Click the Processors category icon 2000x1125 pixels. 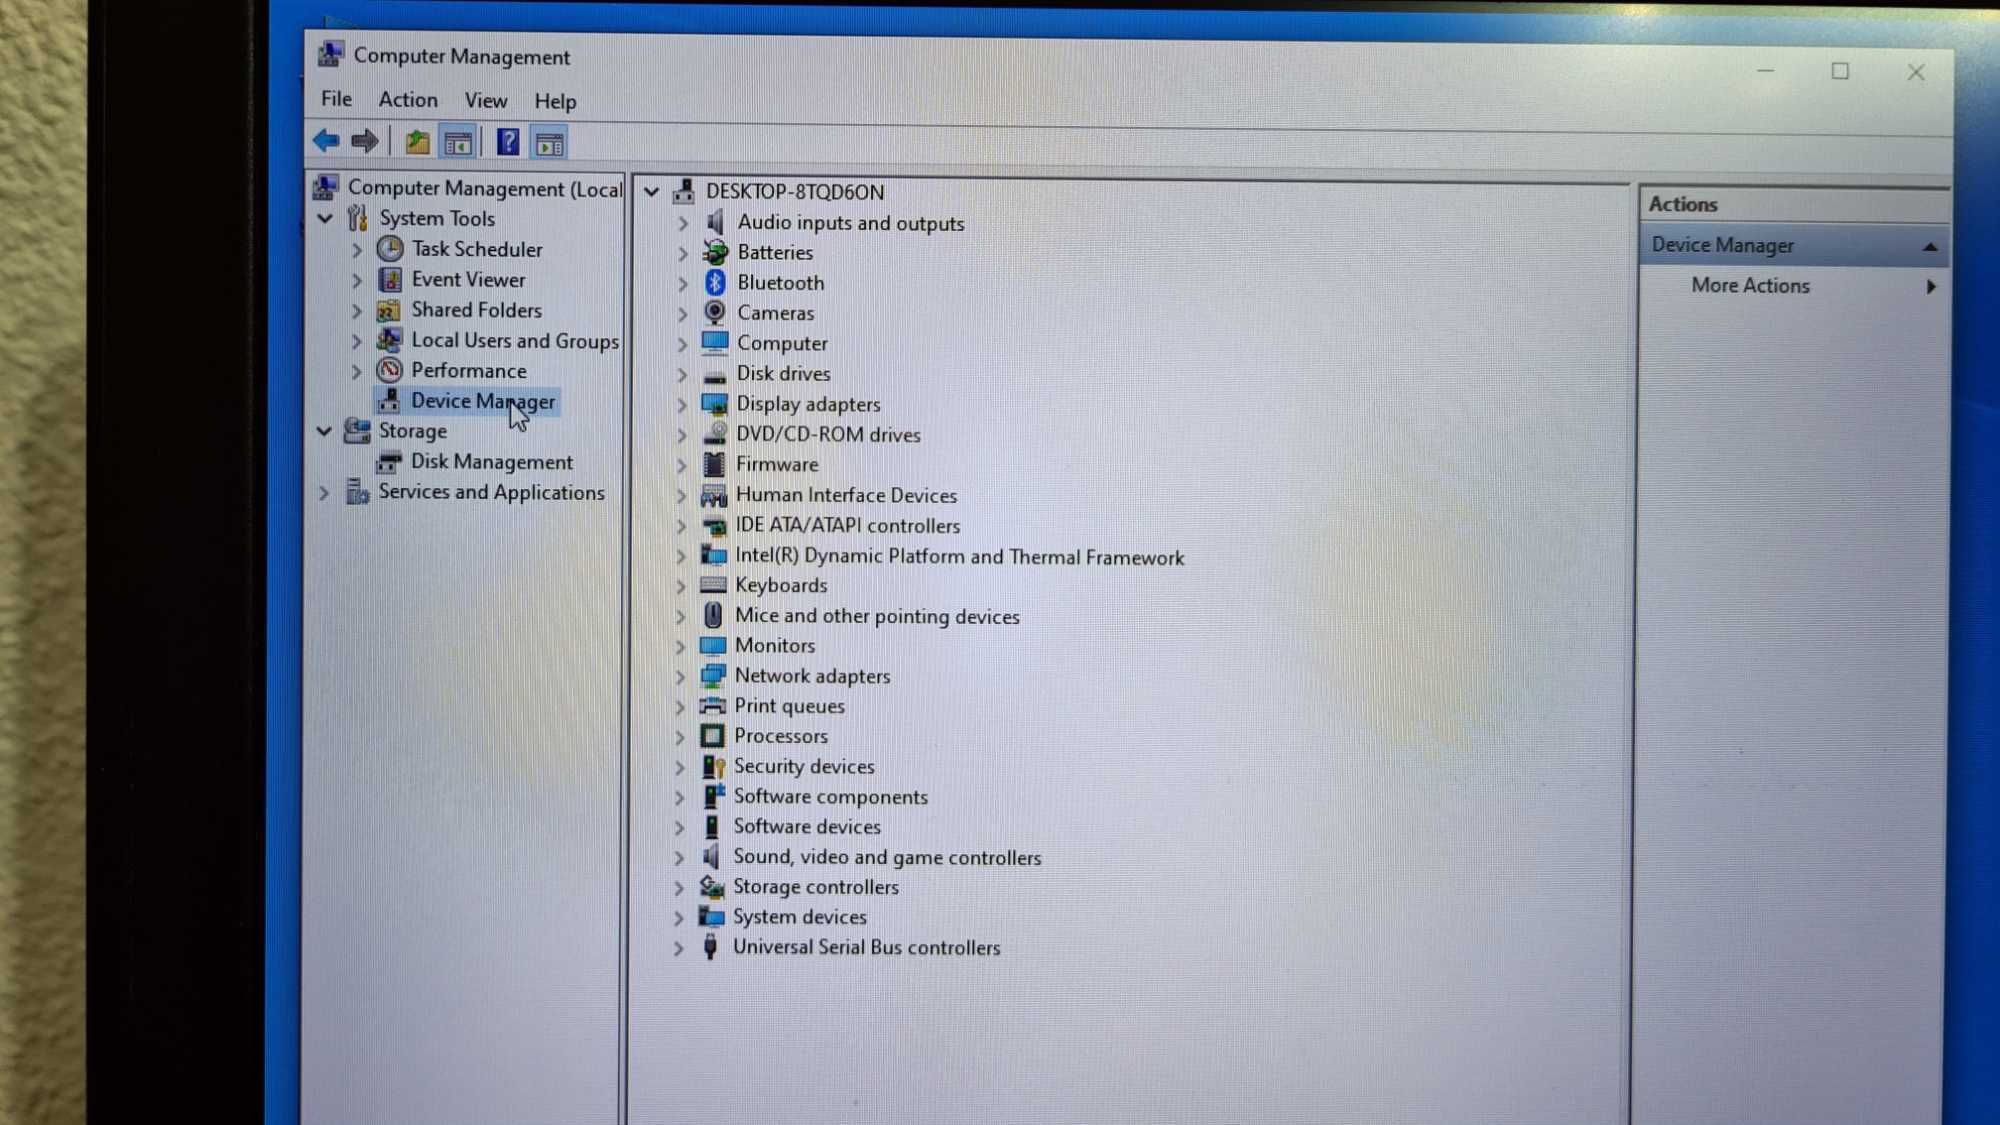tap(712, 736)
